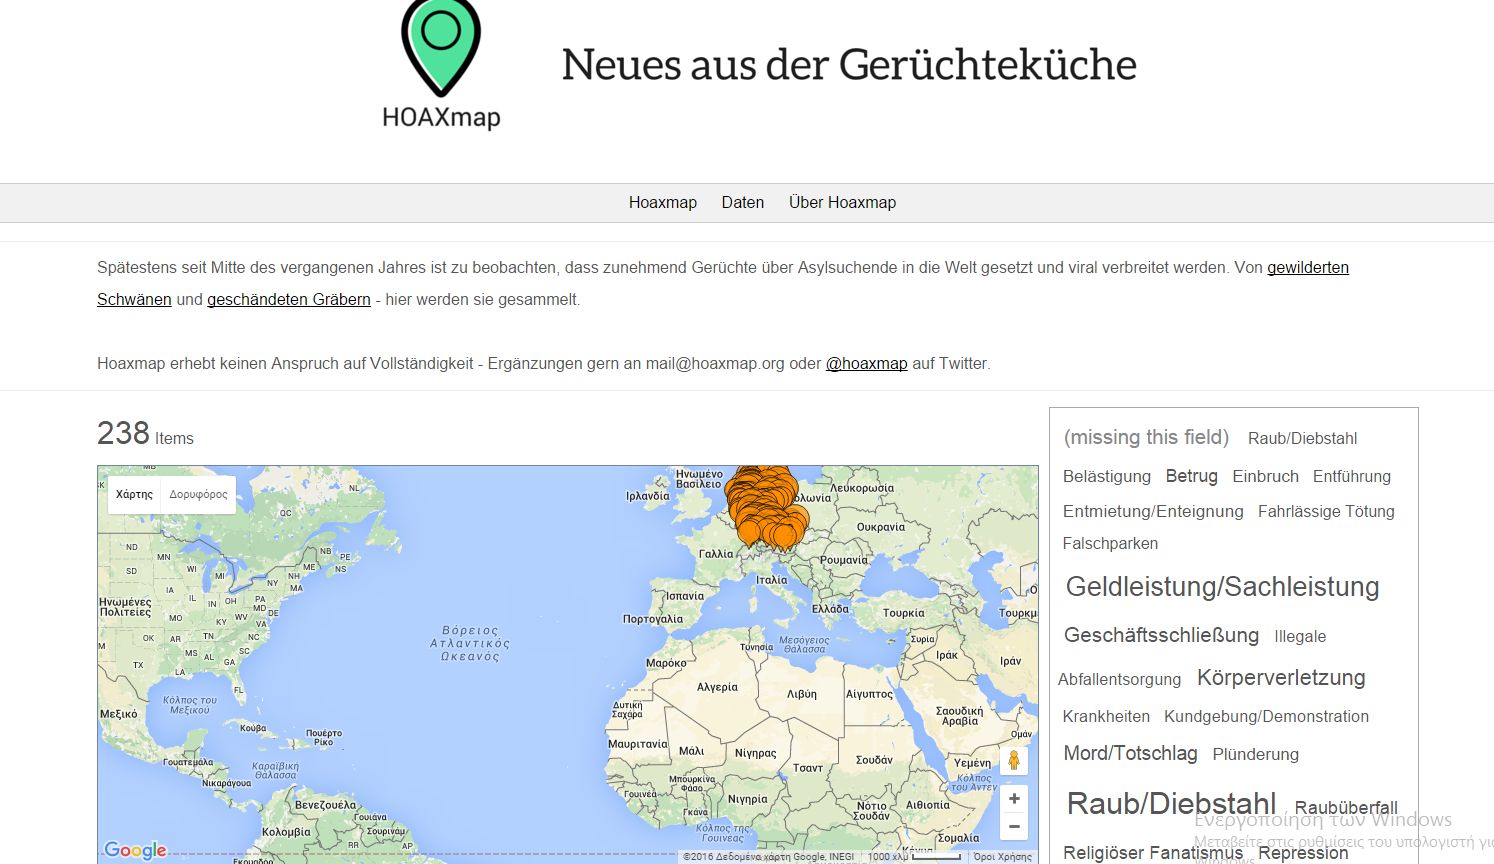Click the orange marker cluster over Germany
The height and width of the screenshot is (864, 1494).
(765, 507)
